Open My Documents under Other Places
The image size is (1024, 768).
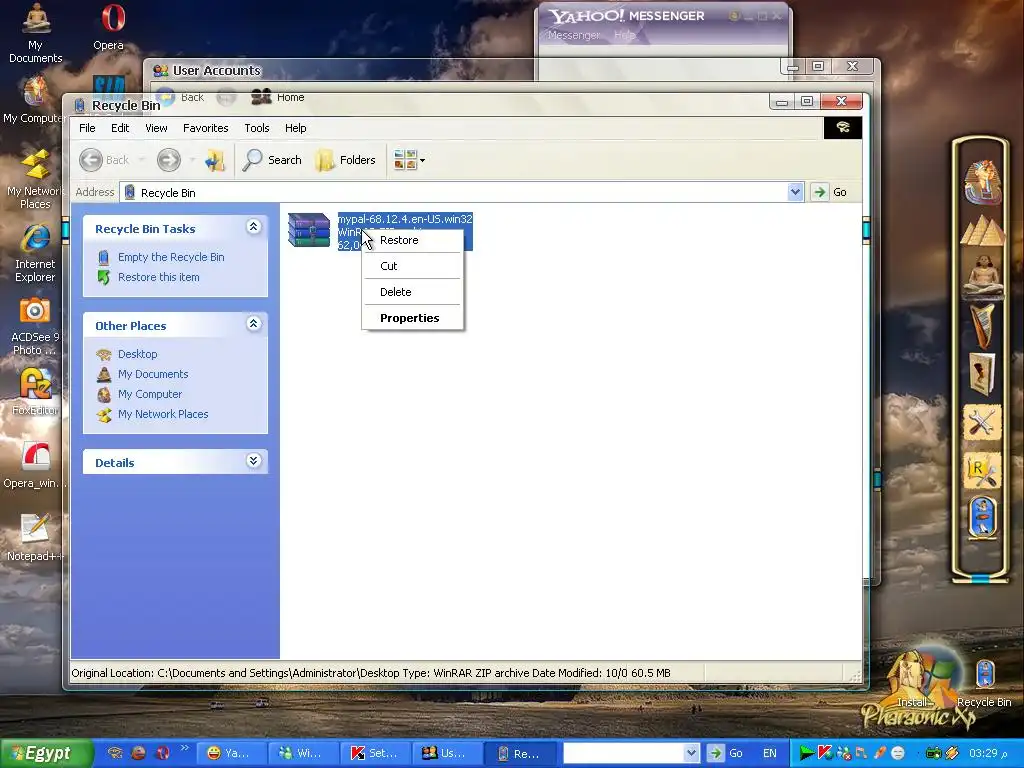click(x=153, y=374)
